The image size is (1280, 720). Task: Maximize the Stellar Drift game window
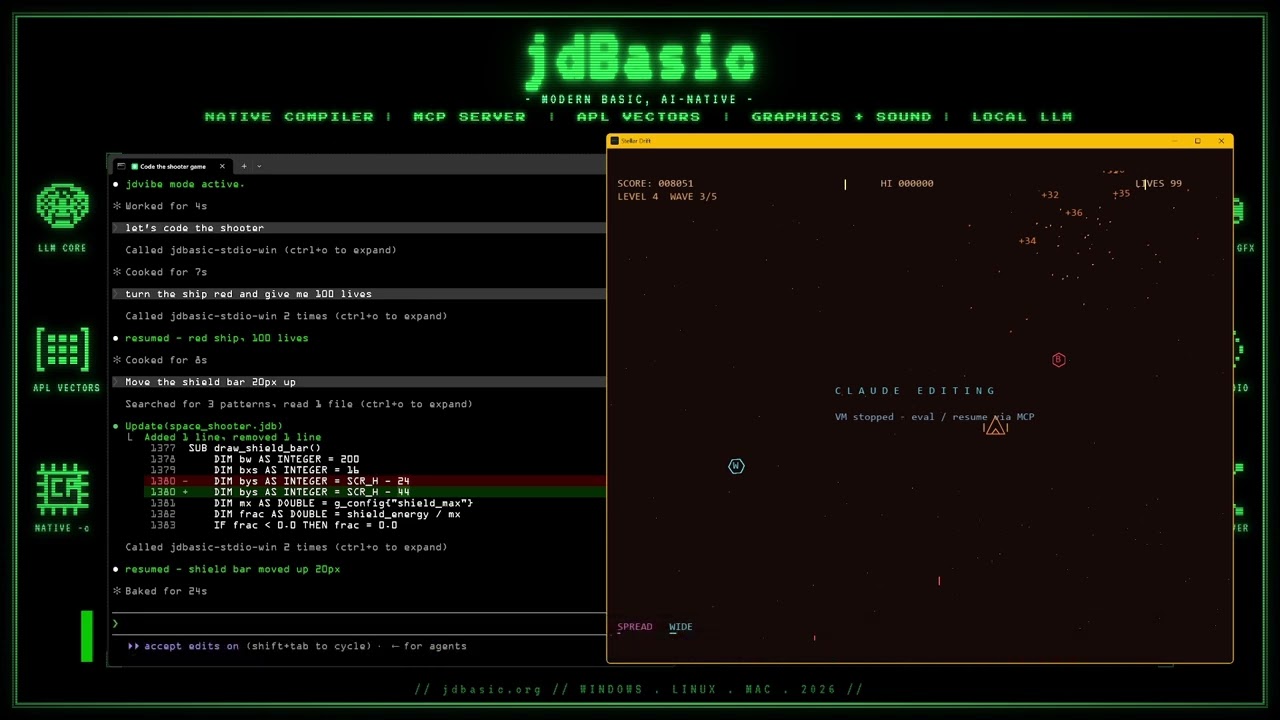coord(1197,141)
